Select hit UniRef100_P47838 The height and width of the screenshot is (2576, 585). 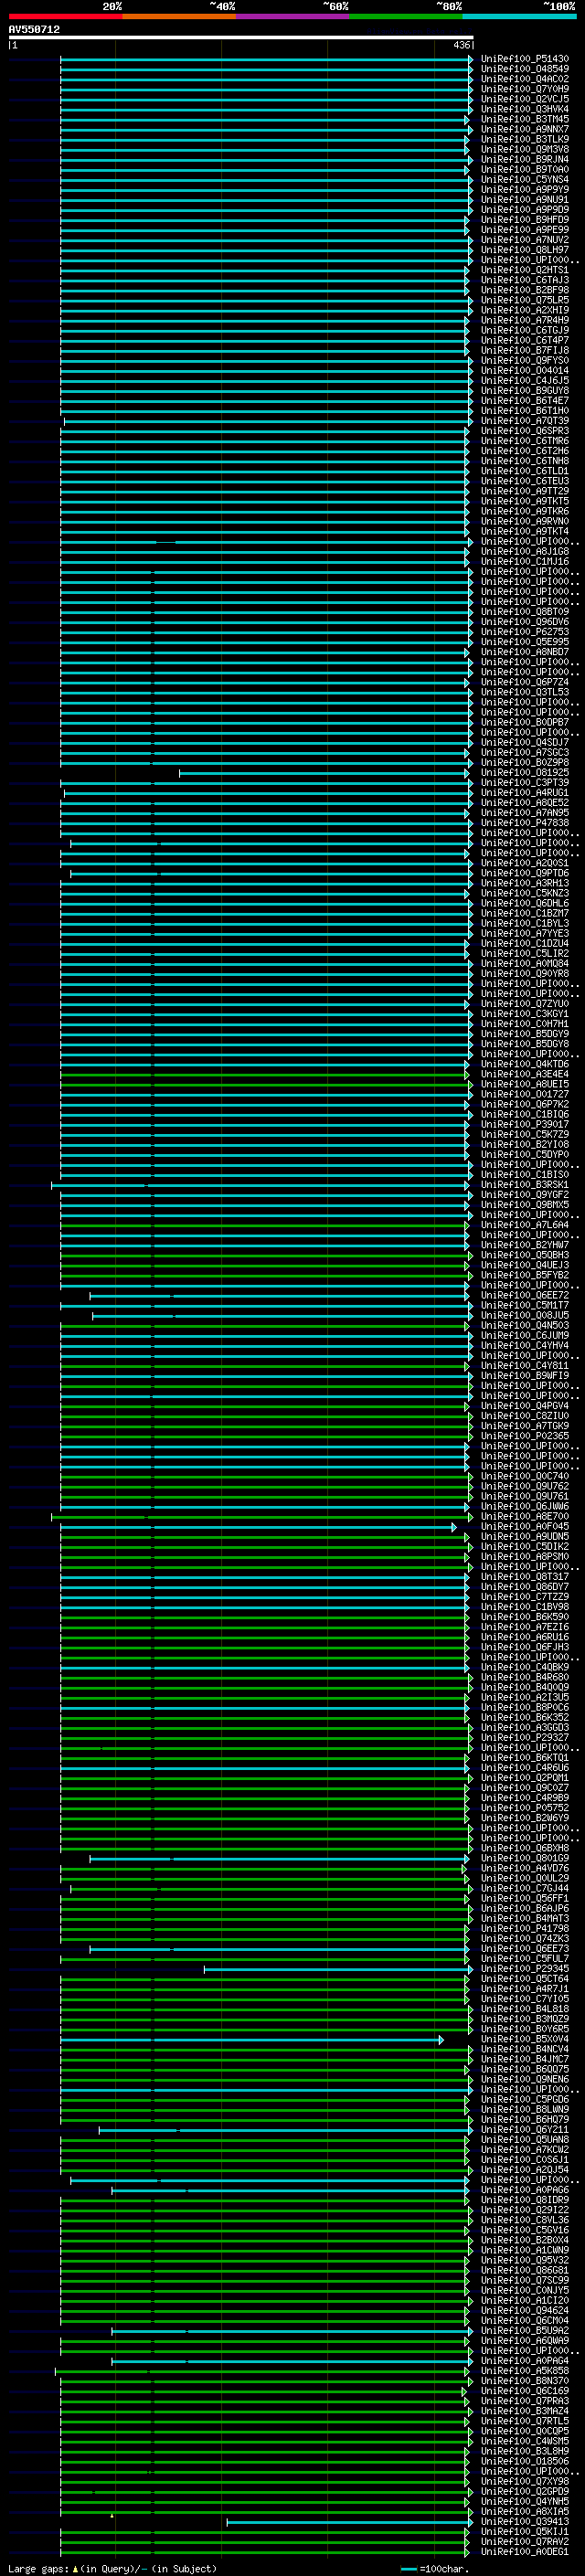pos(524,823)
